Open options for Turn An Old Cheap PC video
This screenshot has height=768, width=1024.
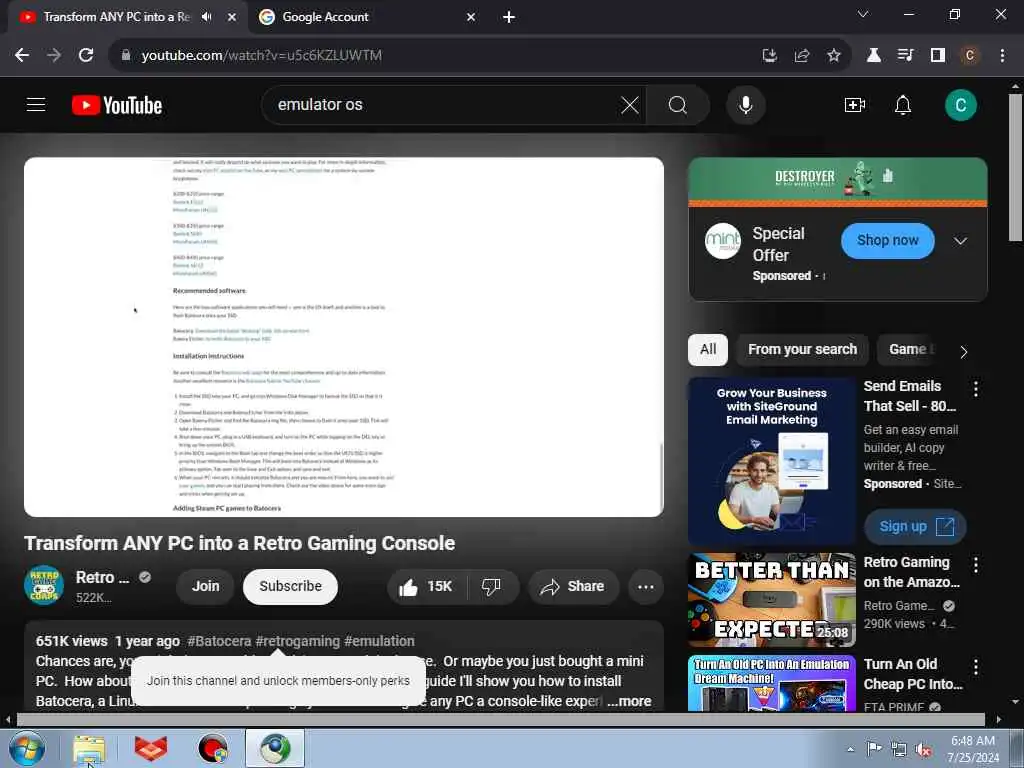[x=976, y=667]
